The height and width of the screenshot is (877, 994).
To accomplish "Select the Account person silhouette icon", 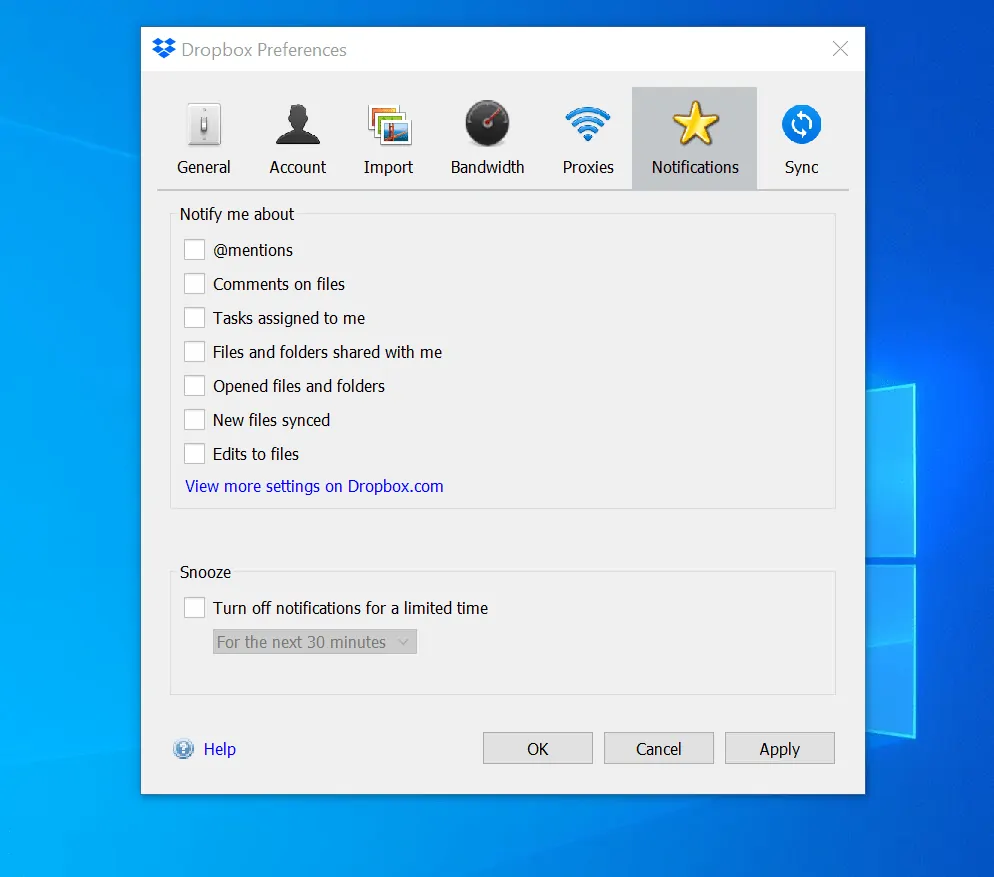I will click(x=297, y=124).
